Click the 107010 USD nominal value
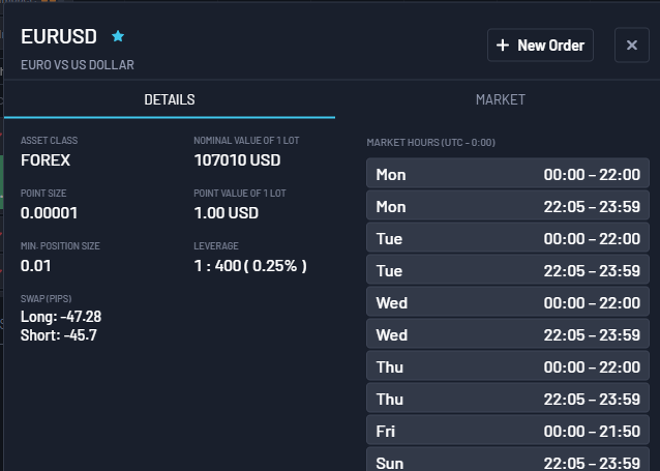The width and height of the screenshot is (660, 471). pos(237,160)
